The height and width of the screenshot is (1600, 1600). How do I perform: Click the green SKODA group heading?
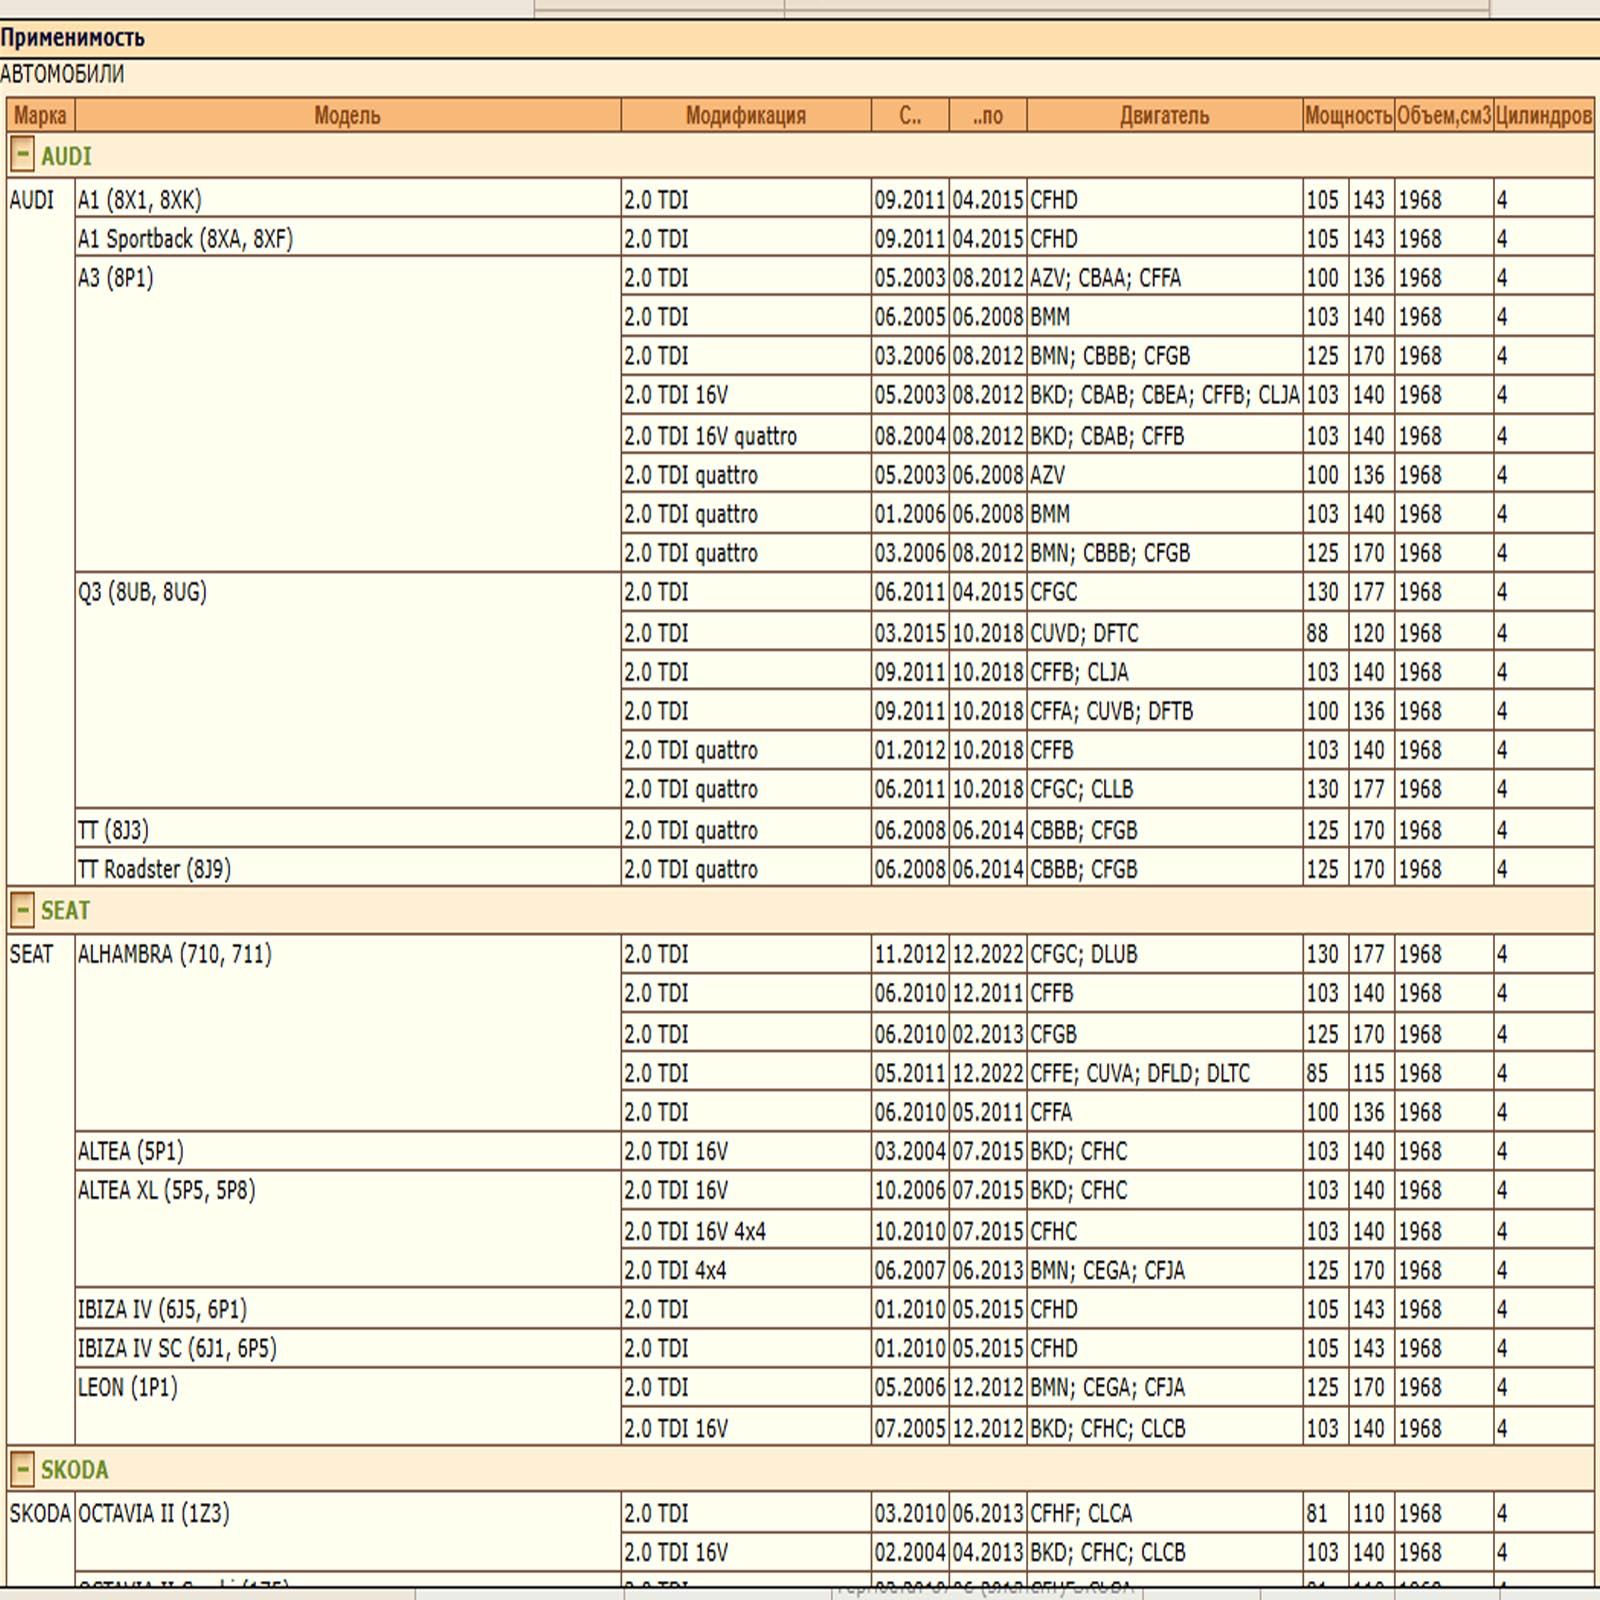(74, 1469)
